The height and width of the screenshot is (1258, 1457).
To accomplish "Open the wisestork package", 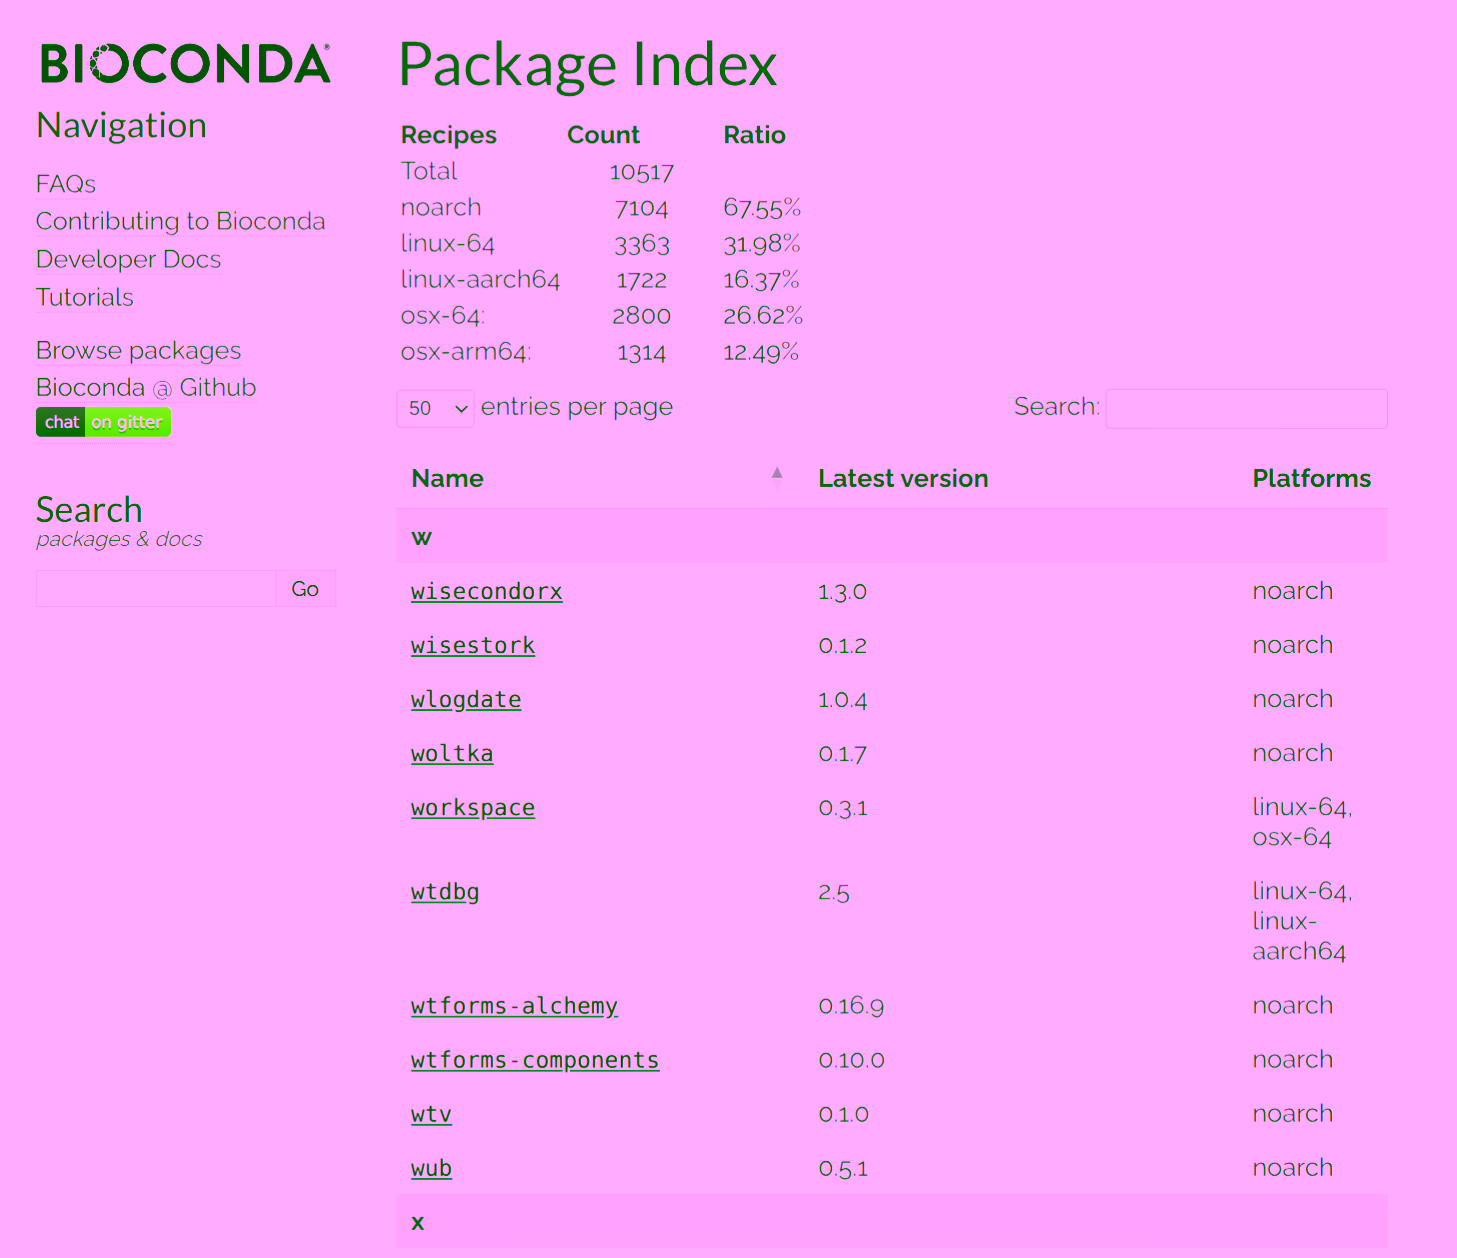I will (473, 645).
